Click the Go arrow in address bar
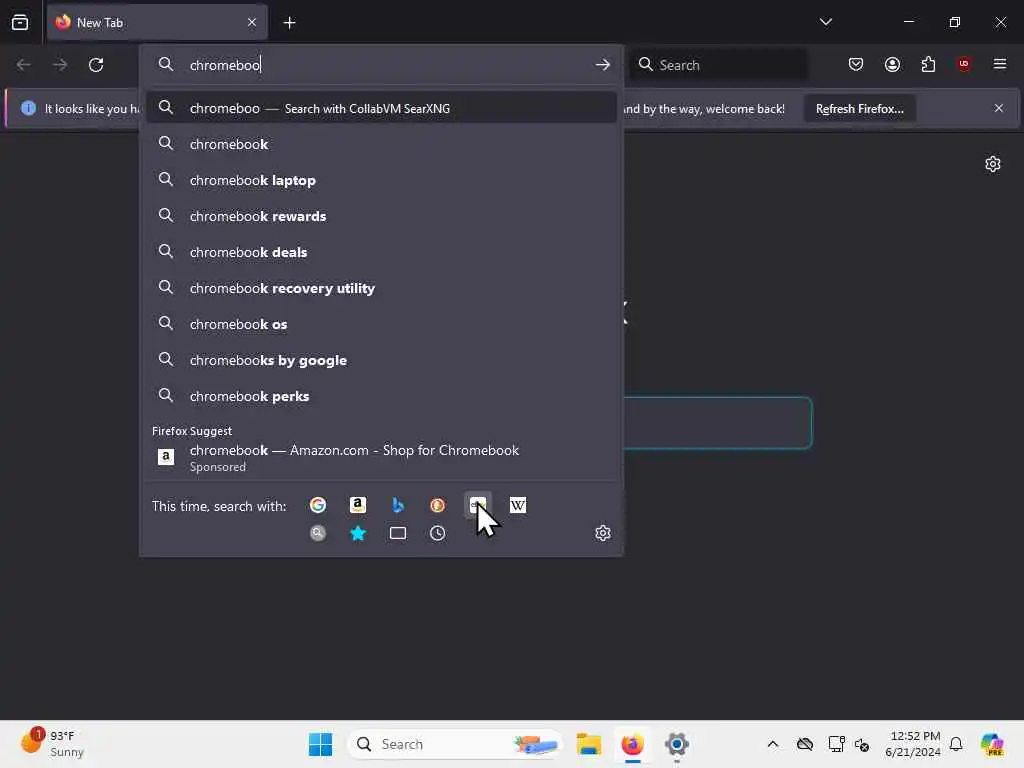The image size is (1024, 768). [x=603, y=65]
